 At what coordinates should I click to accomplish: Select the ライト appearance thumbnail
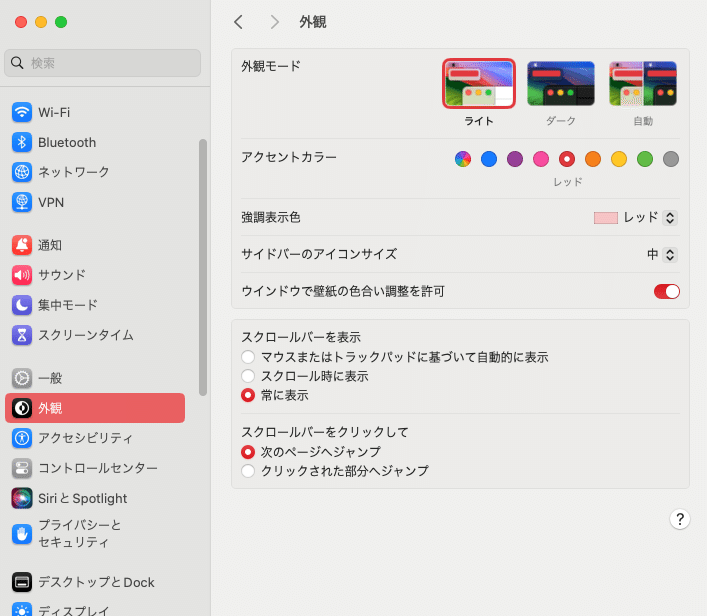[x=478, y=83]
